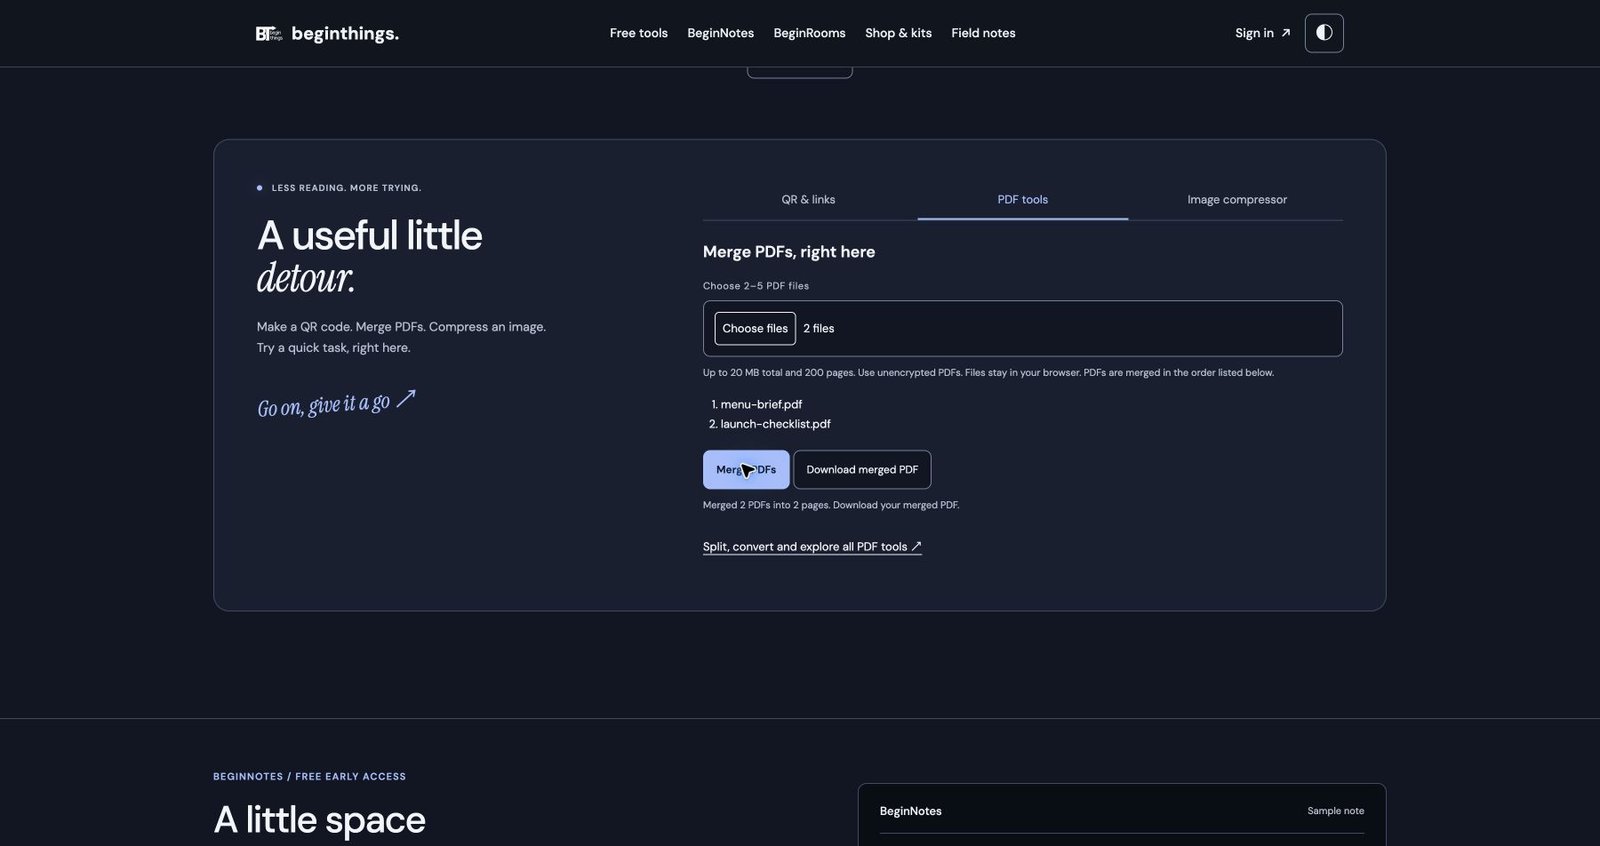Click the beginthings. wordmark text
Screen dimensions: 1600x846
pyautogui.click(x=345, y=34)
